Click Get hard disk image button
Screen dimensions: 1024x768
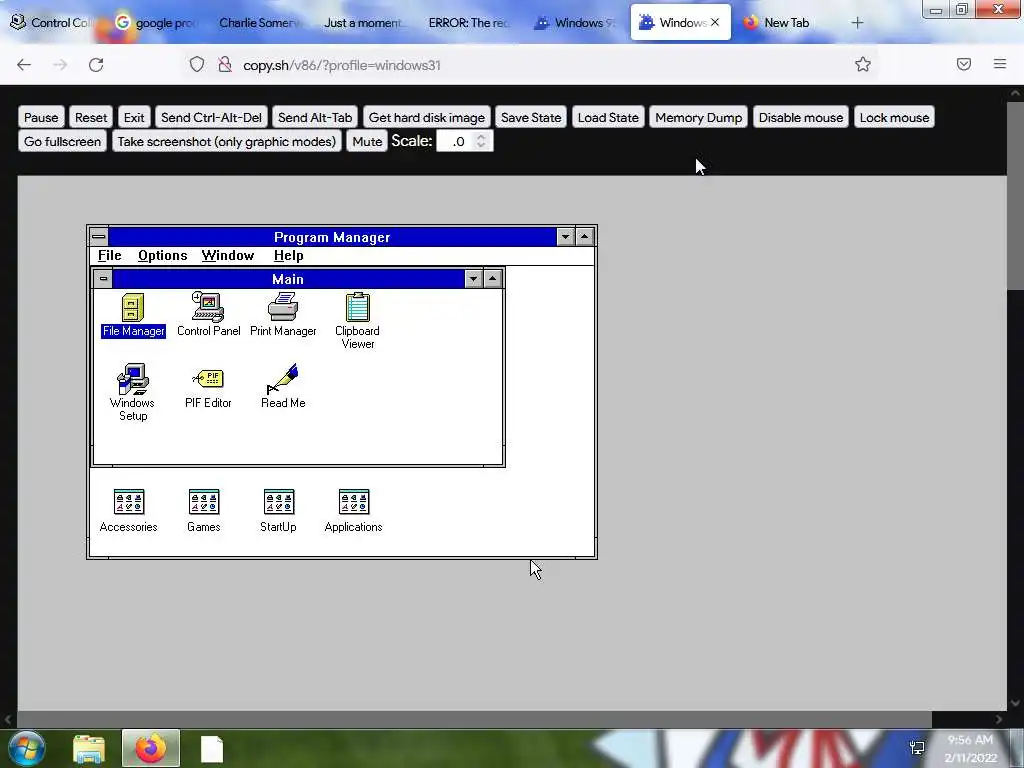pos(426,118)
